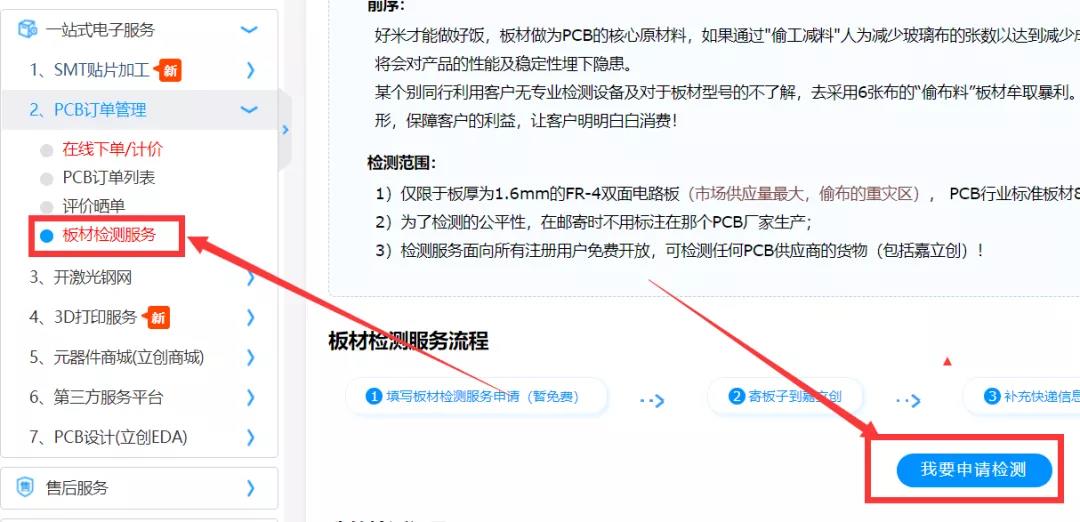Collapse the 一站式电子服务 section chevron
Image resolution: width=1080 pixels, height=522 pixels.
coord(249,30)
